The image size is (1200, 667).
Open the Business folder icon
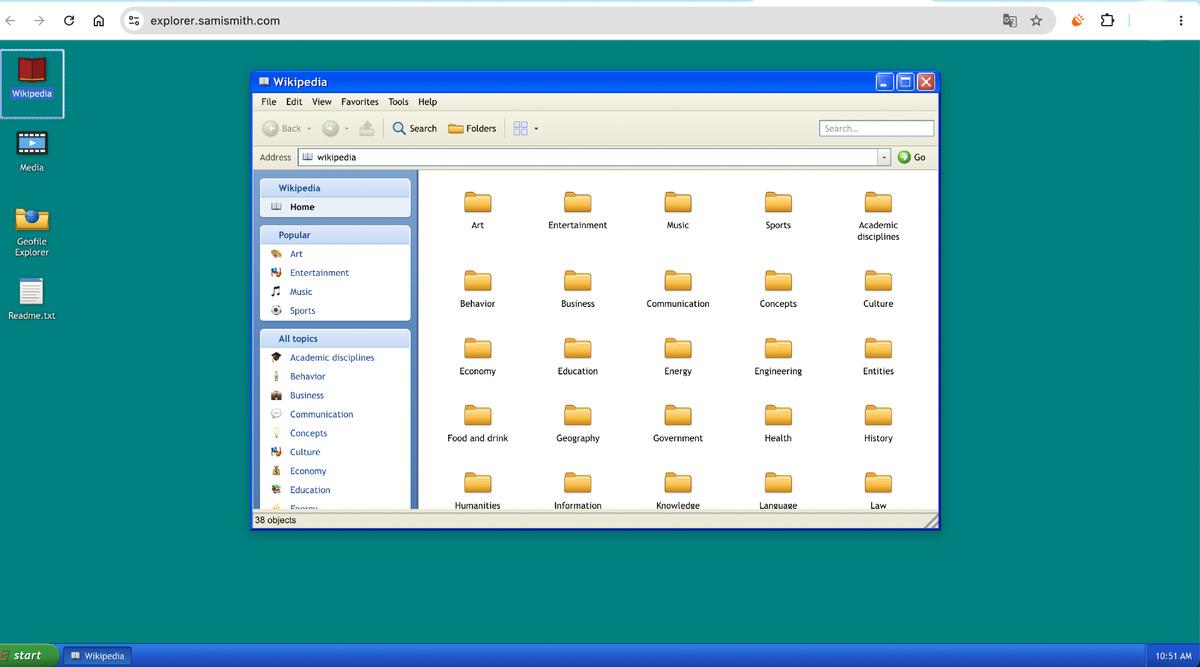point(577,281)
